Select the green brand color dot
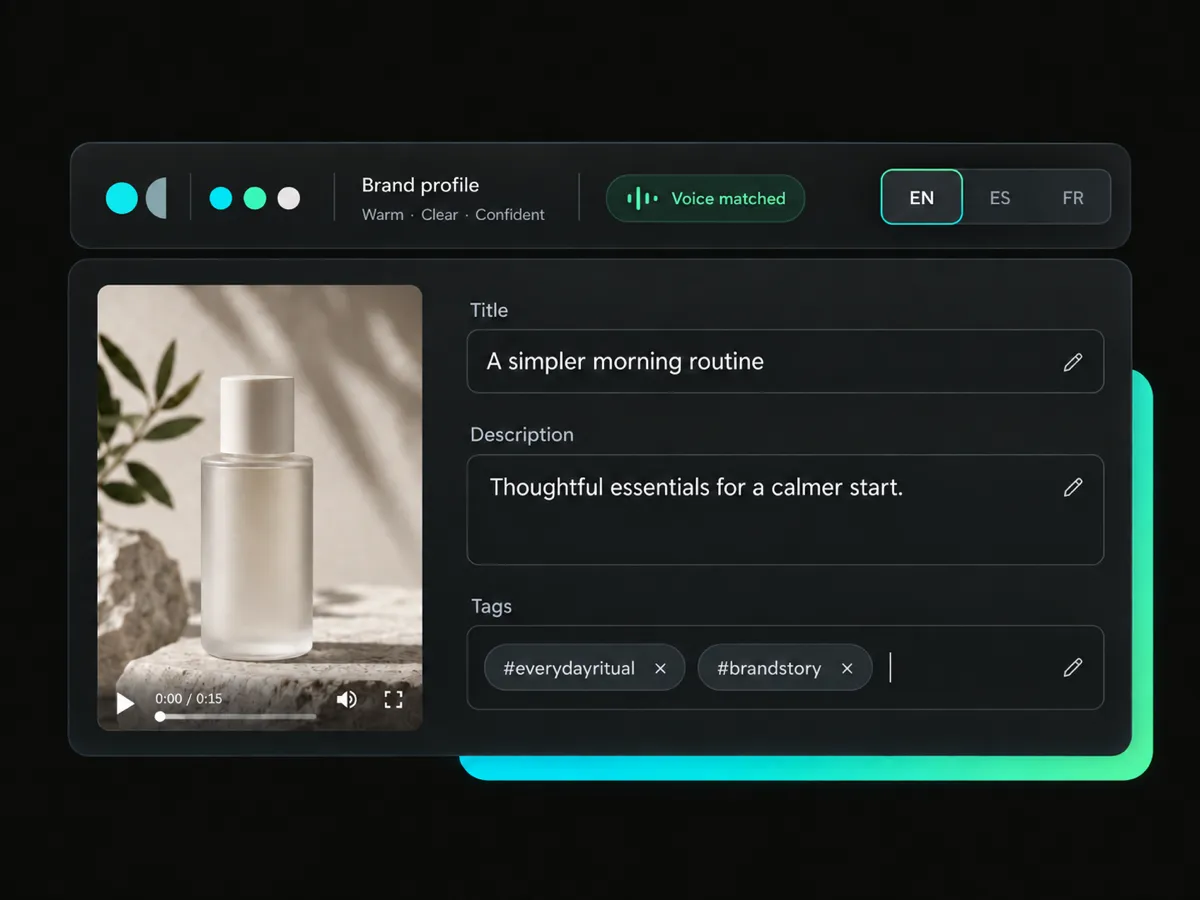This screenshot has width=1200, height=900. tap(255, 198)
